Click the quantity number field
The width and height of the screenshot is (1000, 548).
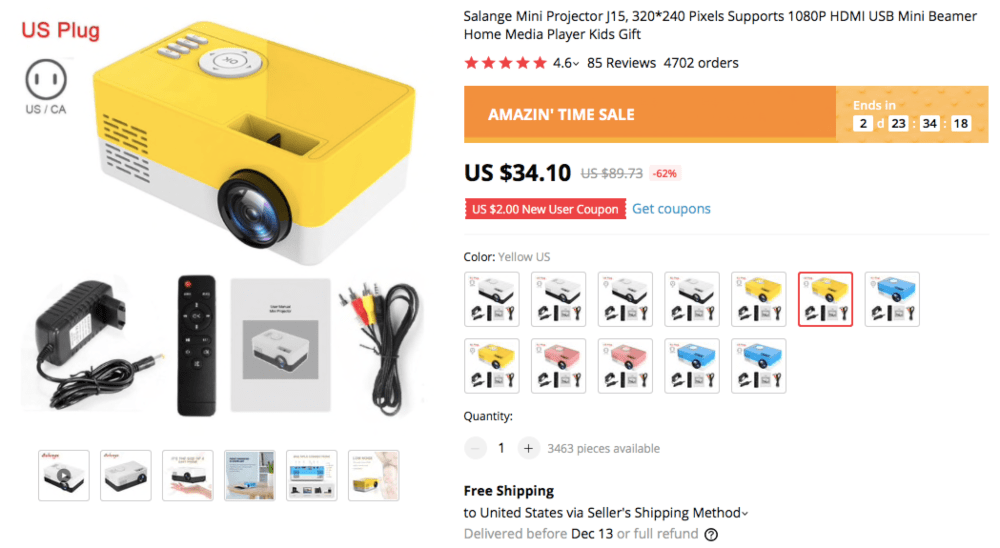(x=501, y=448)
